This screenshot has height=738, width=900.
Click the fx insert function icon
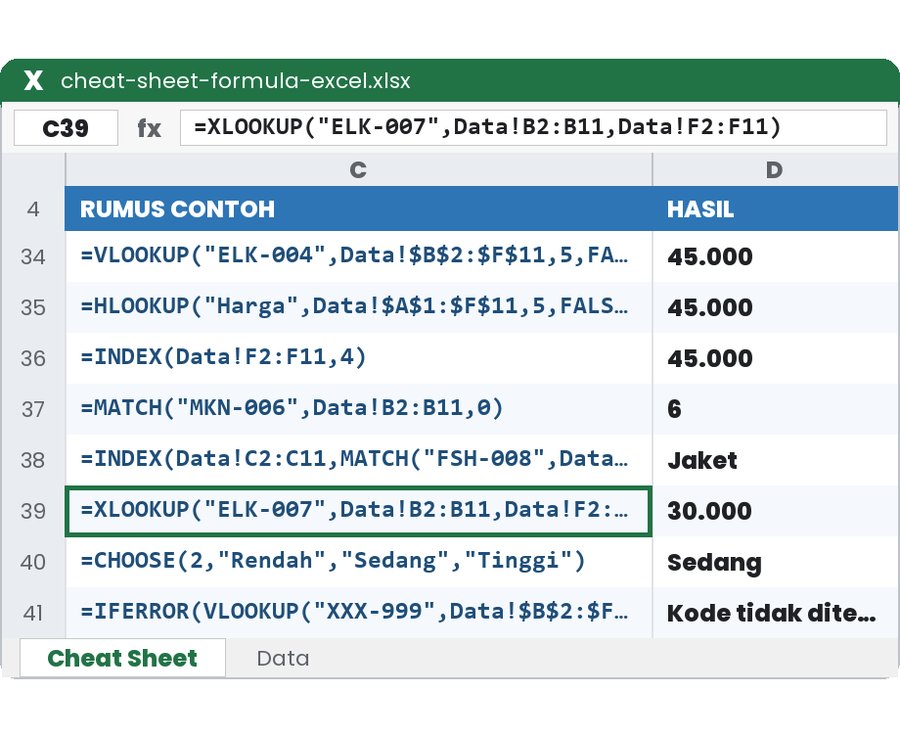pyautogui.click(x=149, y=128)
